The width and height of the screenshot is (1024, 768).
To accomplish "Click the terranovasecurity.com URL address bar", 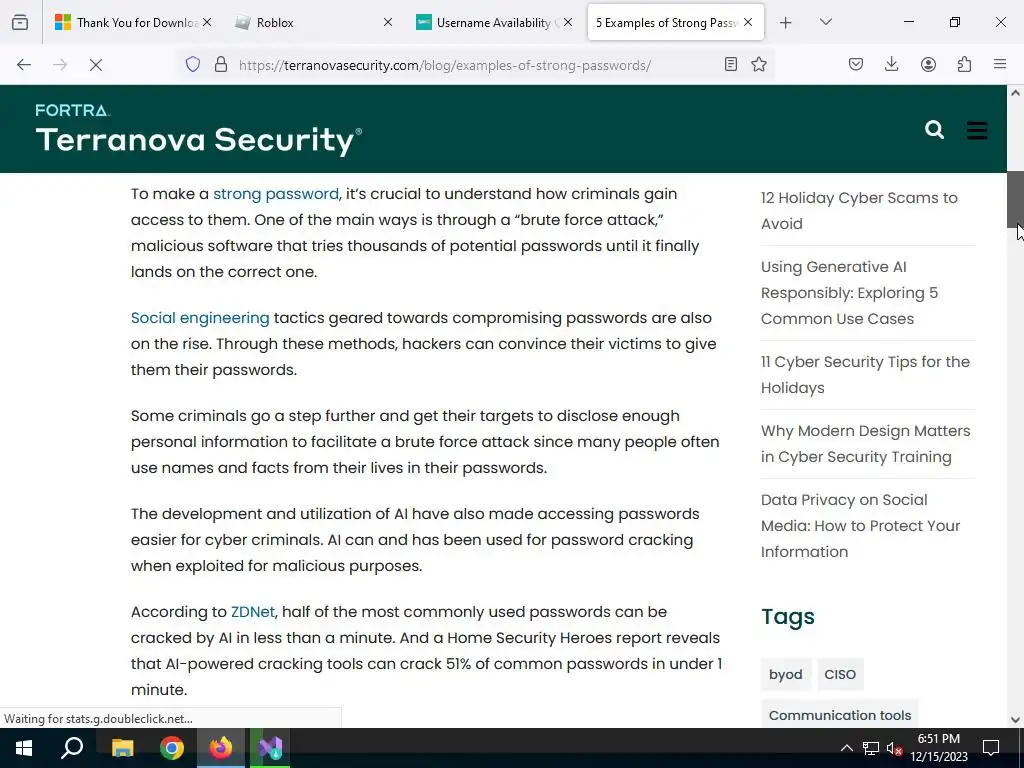I will 445,65.
